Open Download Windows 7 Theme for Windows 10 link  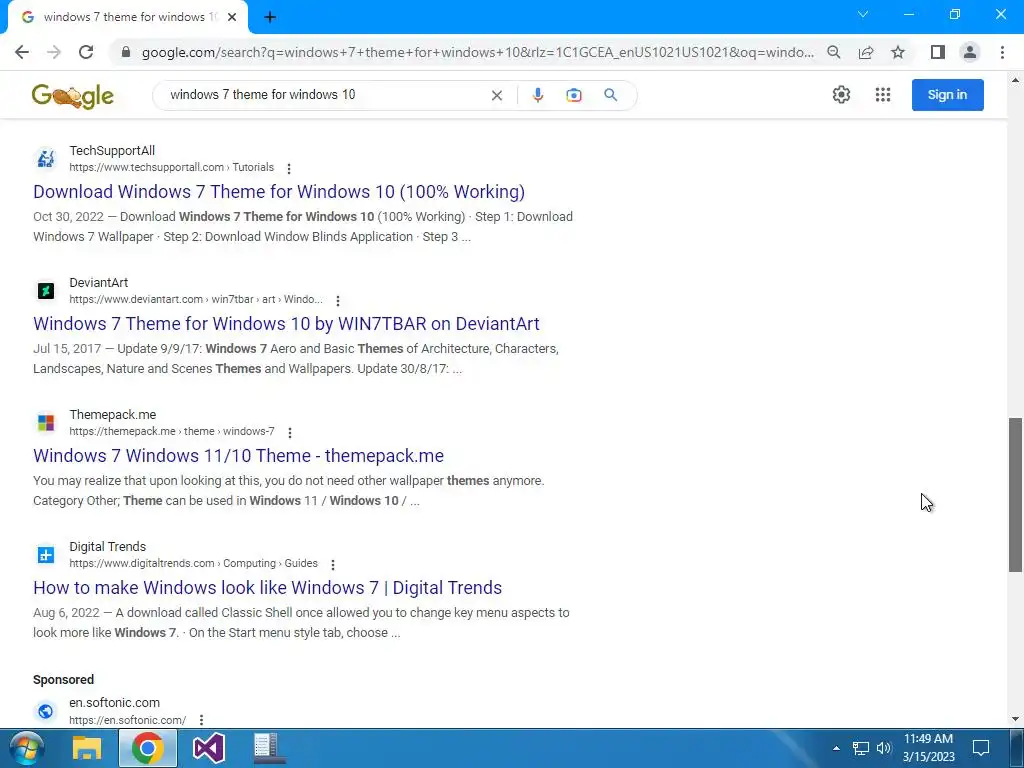point(279,191)
